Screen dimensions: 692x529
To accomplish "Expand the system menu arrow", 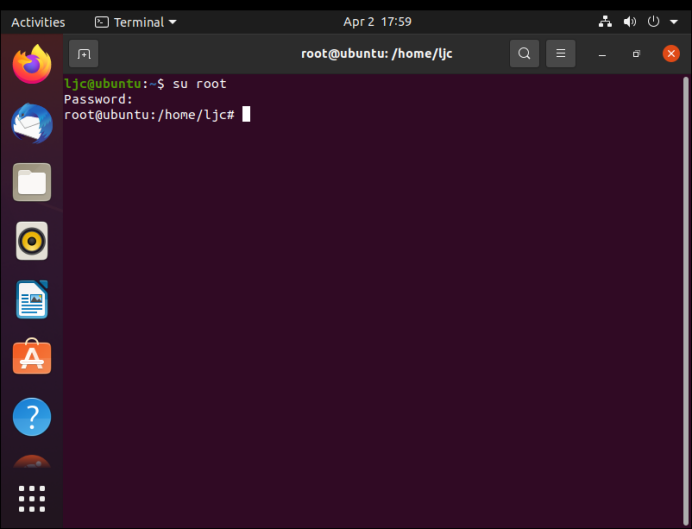I will pyautogui.click(x=673, y=22).
